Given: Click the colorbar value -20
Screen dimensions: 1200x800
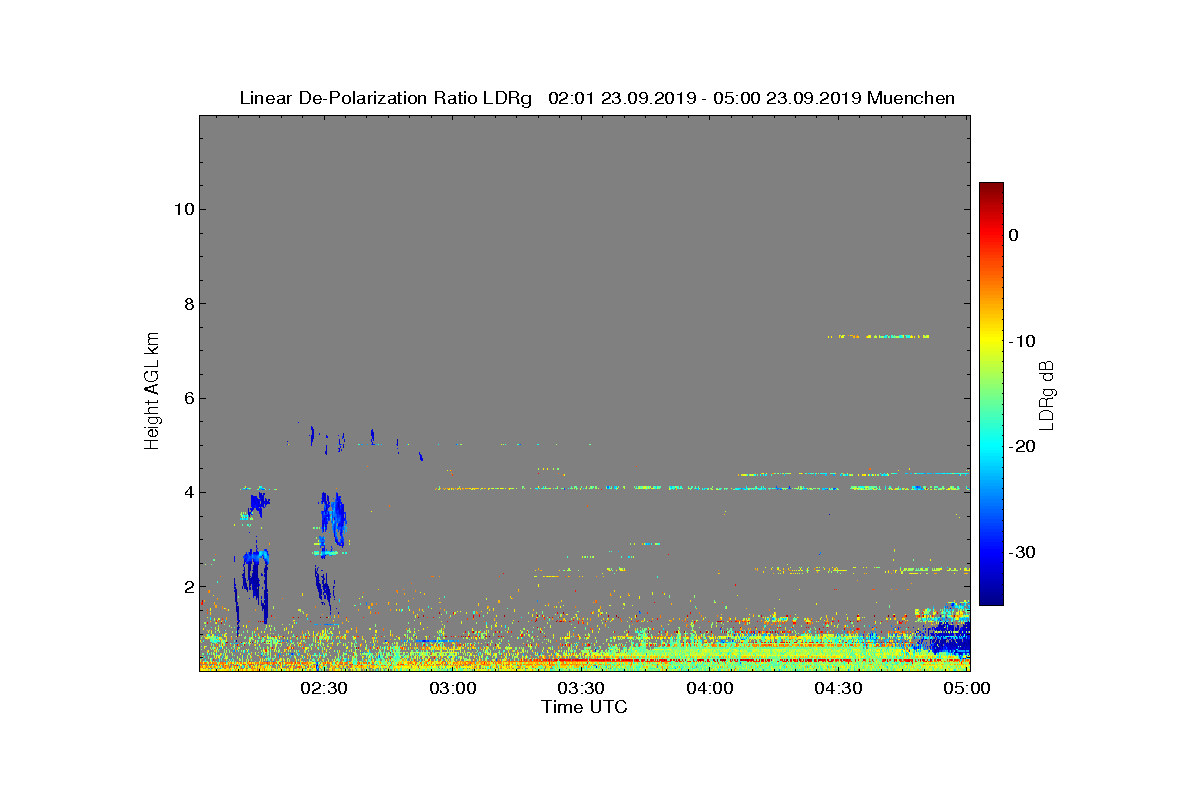Looking at the screenshot, I should (x=1021, y=447).
